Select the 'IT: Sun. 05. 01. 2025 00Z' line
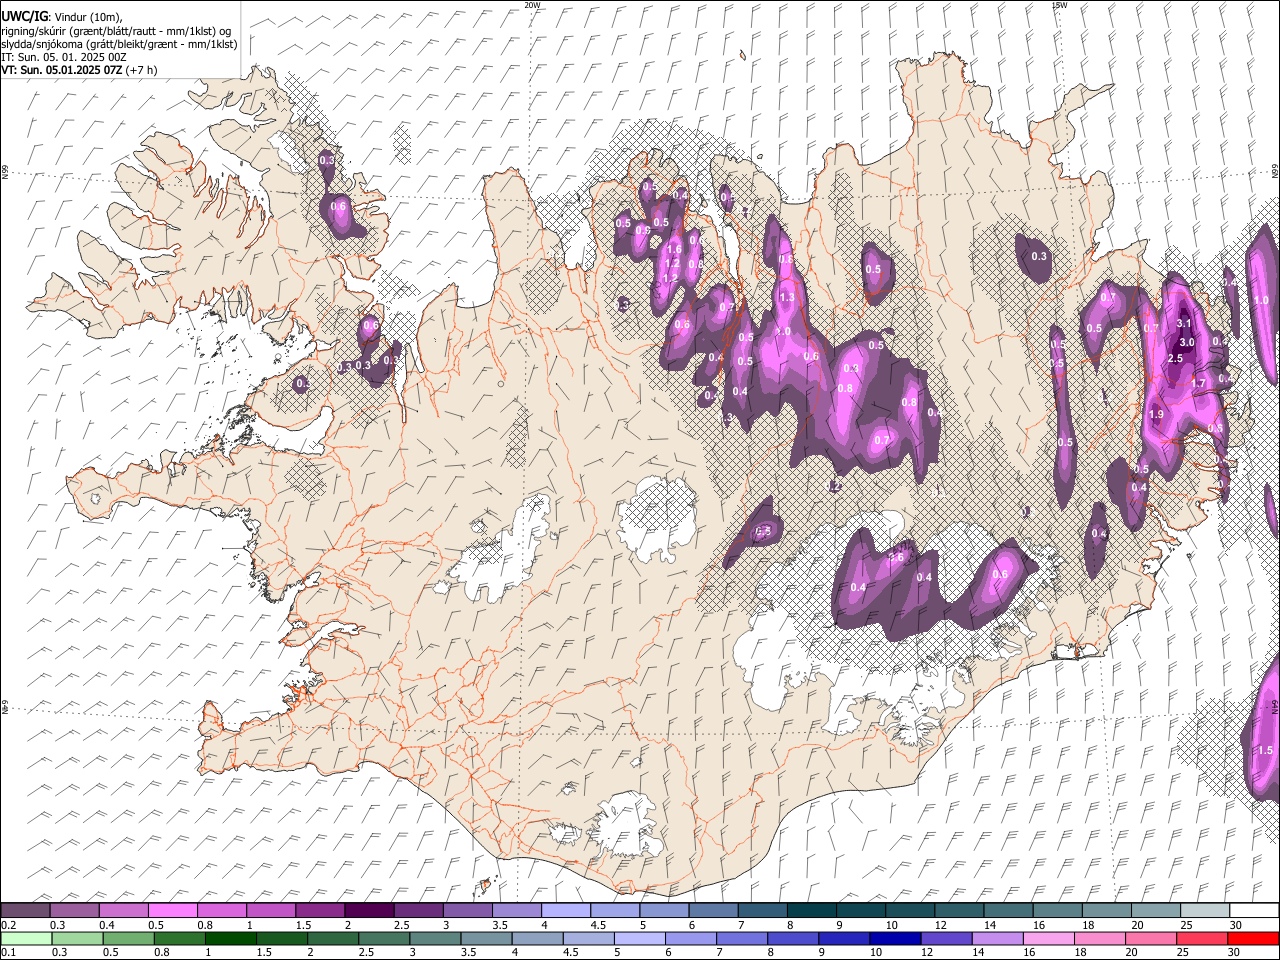Image resolution: width=1280 pixels, height=960 pixels. 64,57
